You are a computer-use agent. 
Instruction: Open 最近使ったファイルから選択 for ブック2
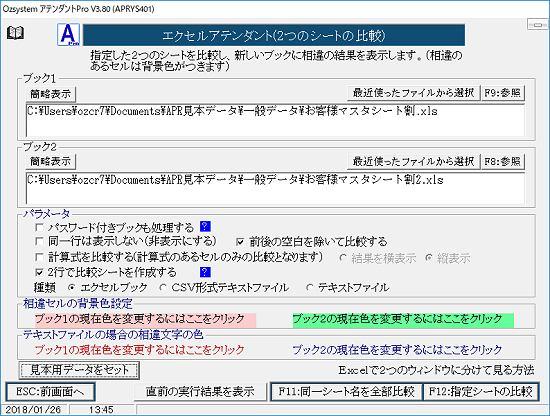click(413, 161)
